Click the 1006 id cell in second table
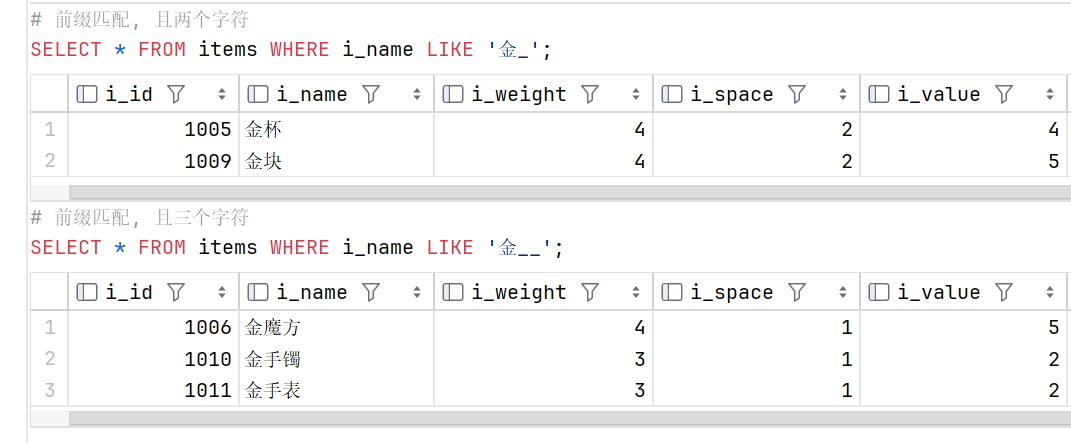Viewport: 1071px width, 443px height. point(154,328)
